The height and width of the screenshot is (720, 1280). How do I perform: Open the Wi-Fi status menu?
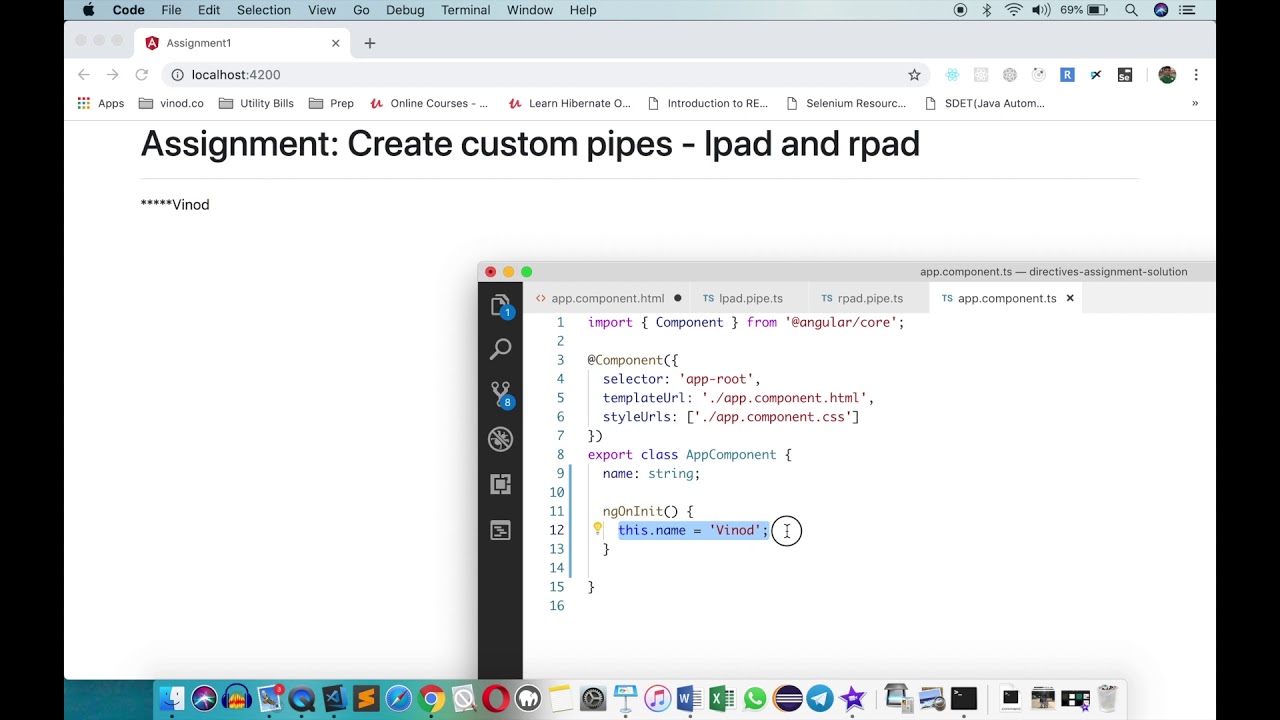click(x=1014, y=10)
